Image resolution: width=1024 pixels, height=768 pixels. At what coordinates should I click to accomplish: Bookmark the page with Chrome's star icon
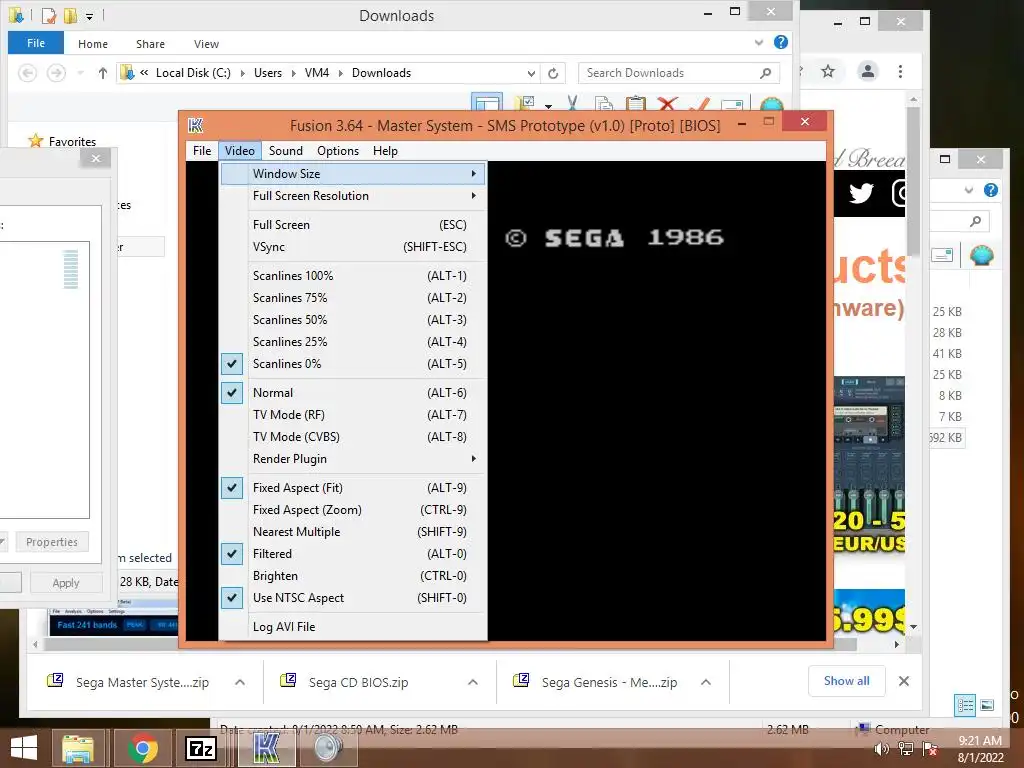[828, 71]
